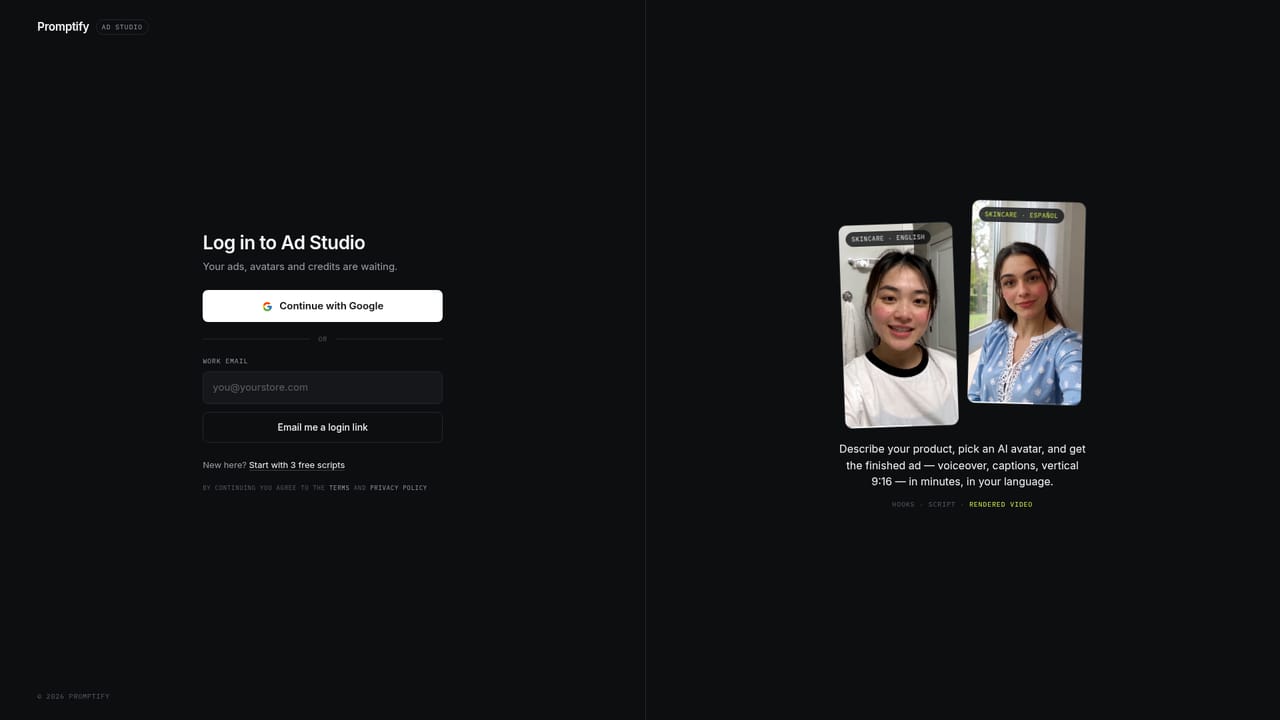Click 'Your ads, avatars and credits are waiting'
Viewport: 1280px width, 720px height.
coord(300,267)
